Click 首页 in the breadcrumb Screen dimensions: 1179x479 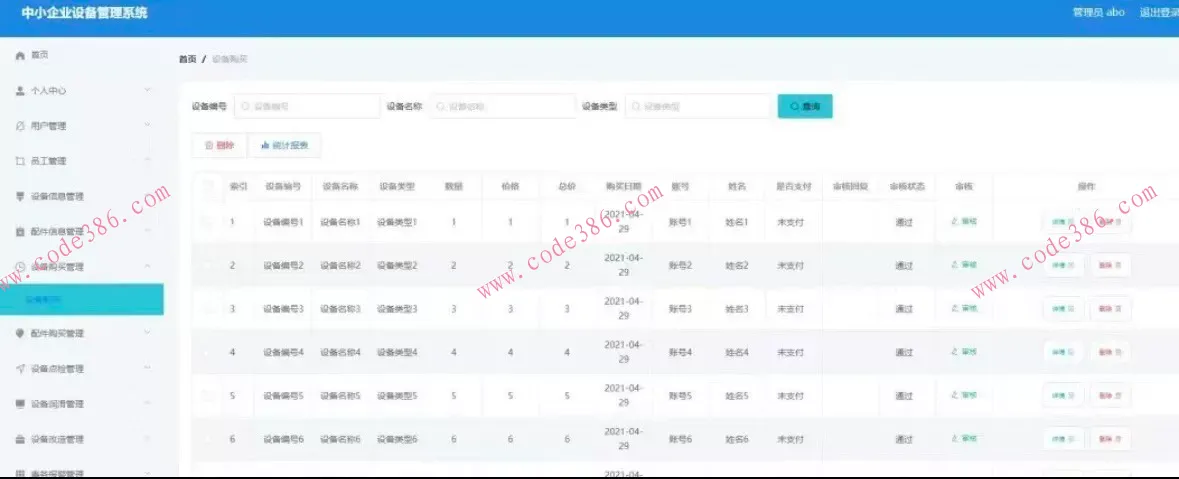pos(187,59)
